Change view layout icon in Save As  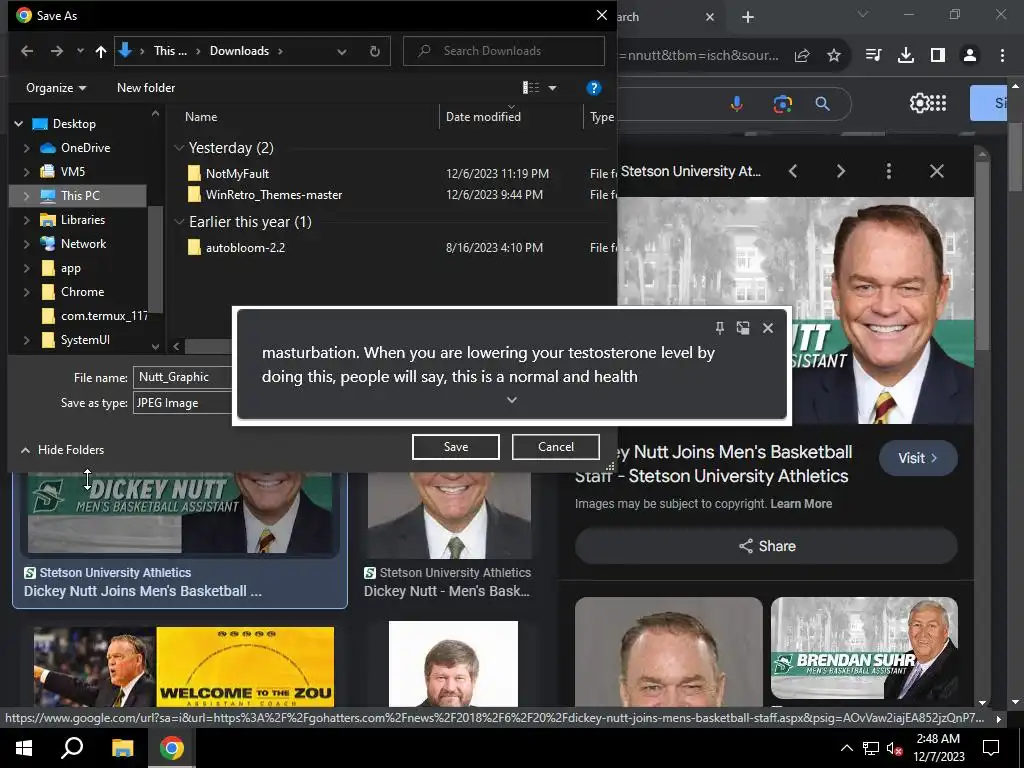[x=531, y=88]
